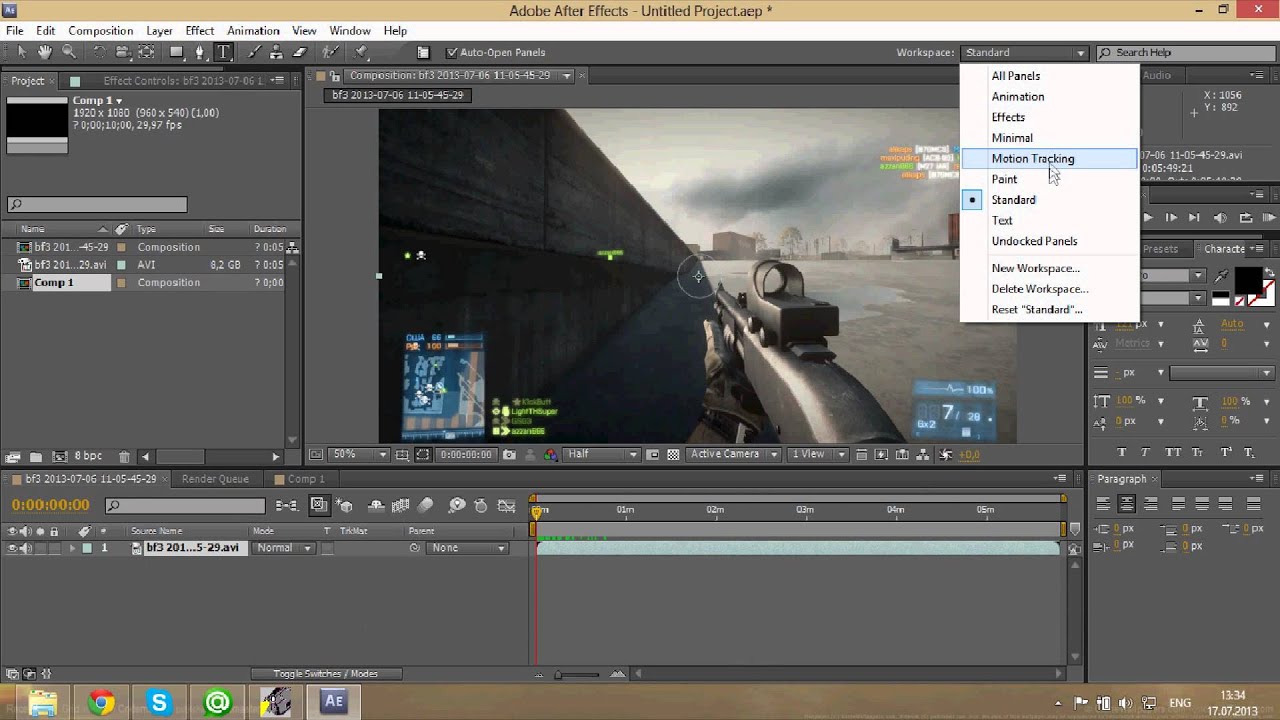Viewport: 1280px width, 720px height.
Task: Toggle the transparency grid in viewer
Action: pyautogui.click(x=673, y=454)
